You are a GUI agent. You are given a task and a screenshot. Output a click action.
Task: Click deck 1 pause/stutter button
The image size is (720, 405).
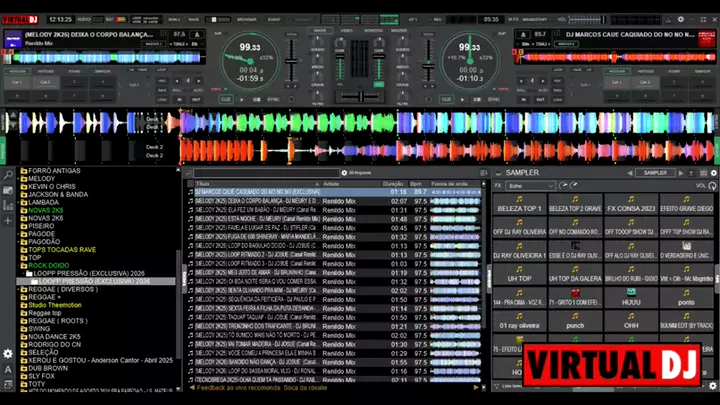(x=256, y=99)
